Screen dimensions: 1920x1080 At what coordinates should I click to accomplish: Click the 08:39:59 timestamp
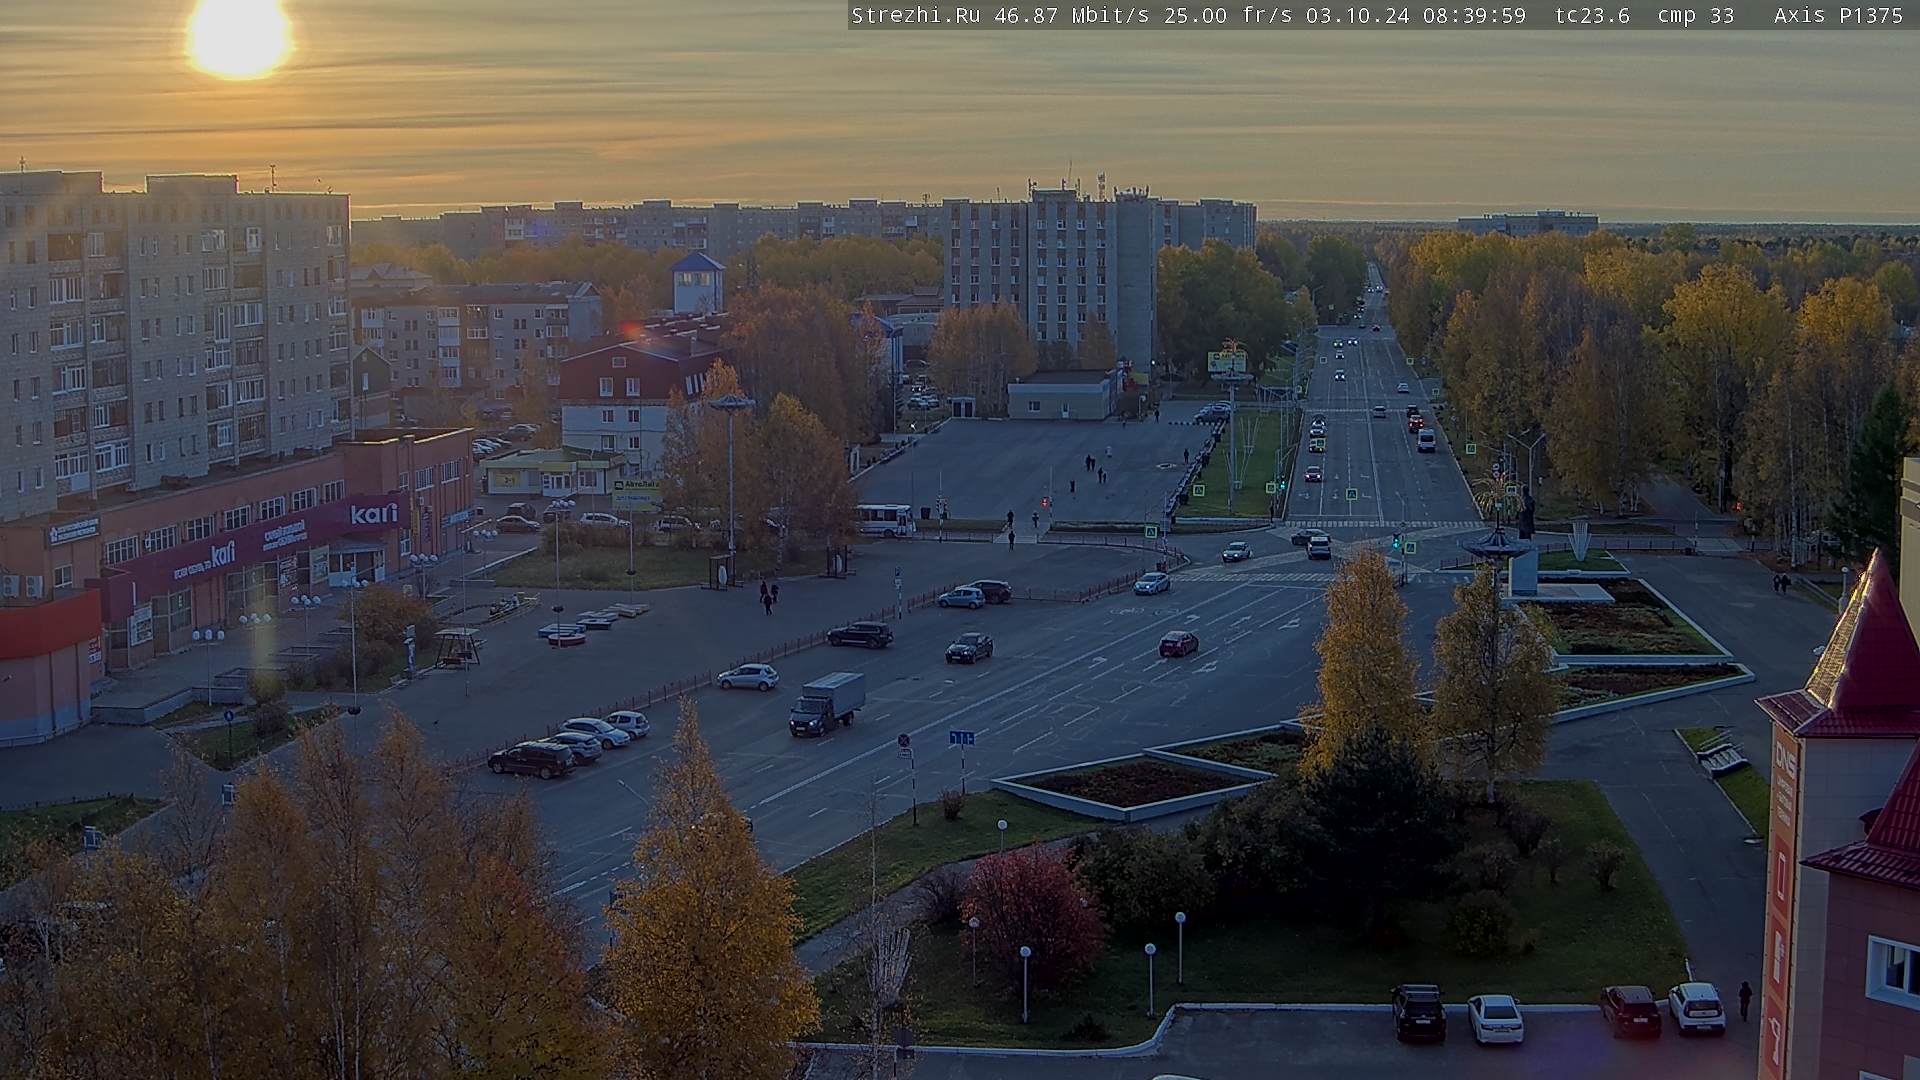1474,15
